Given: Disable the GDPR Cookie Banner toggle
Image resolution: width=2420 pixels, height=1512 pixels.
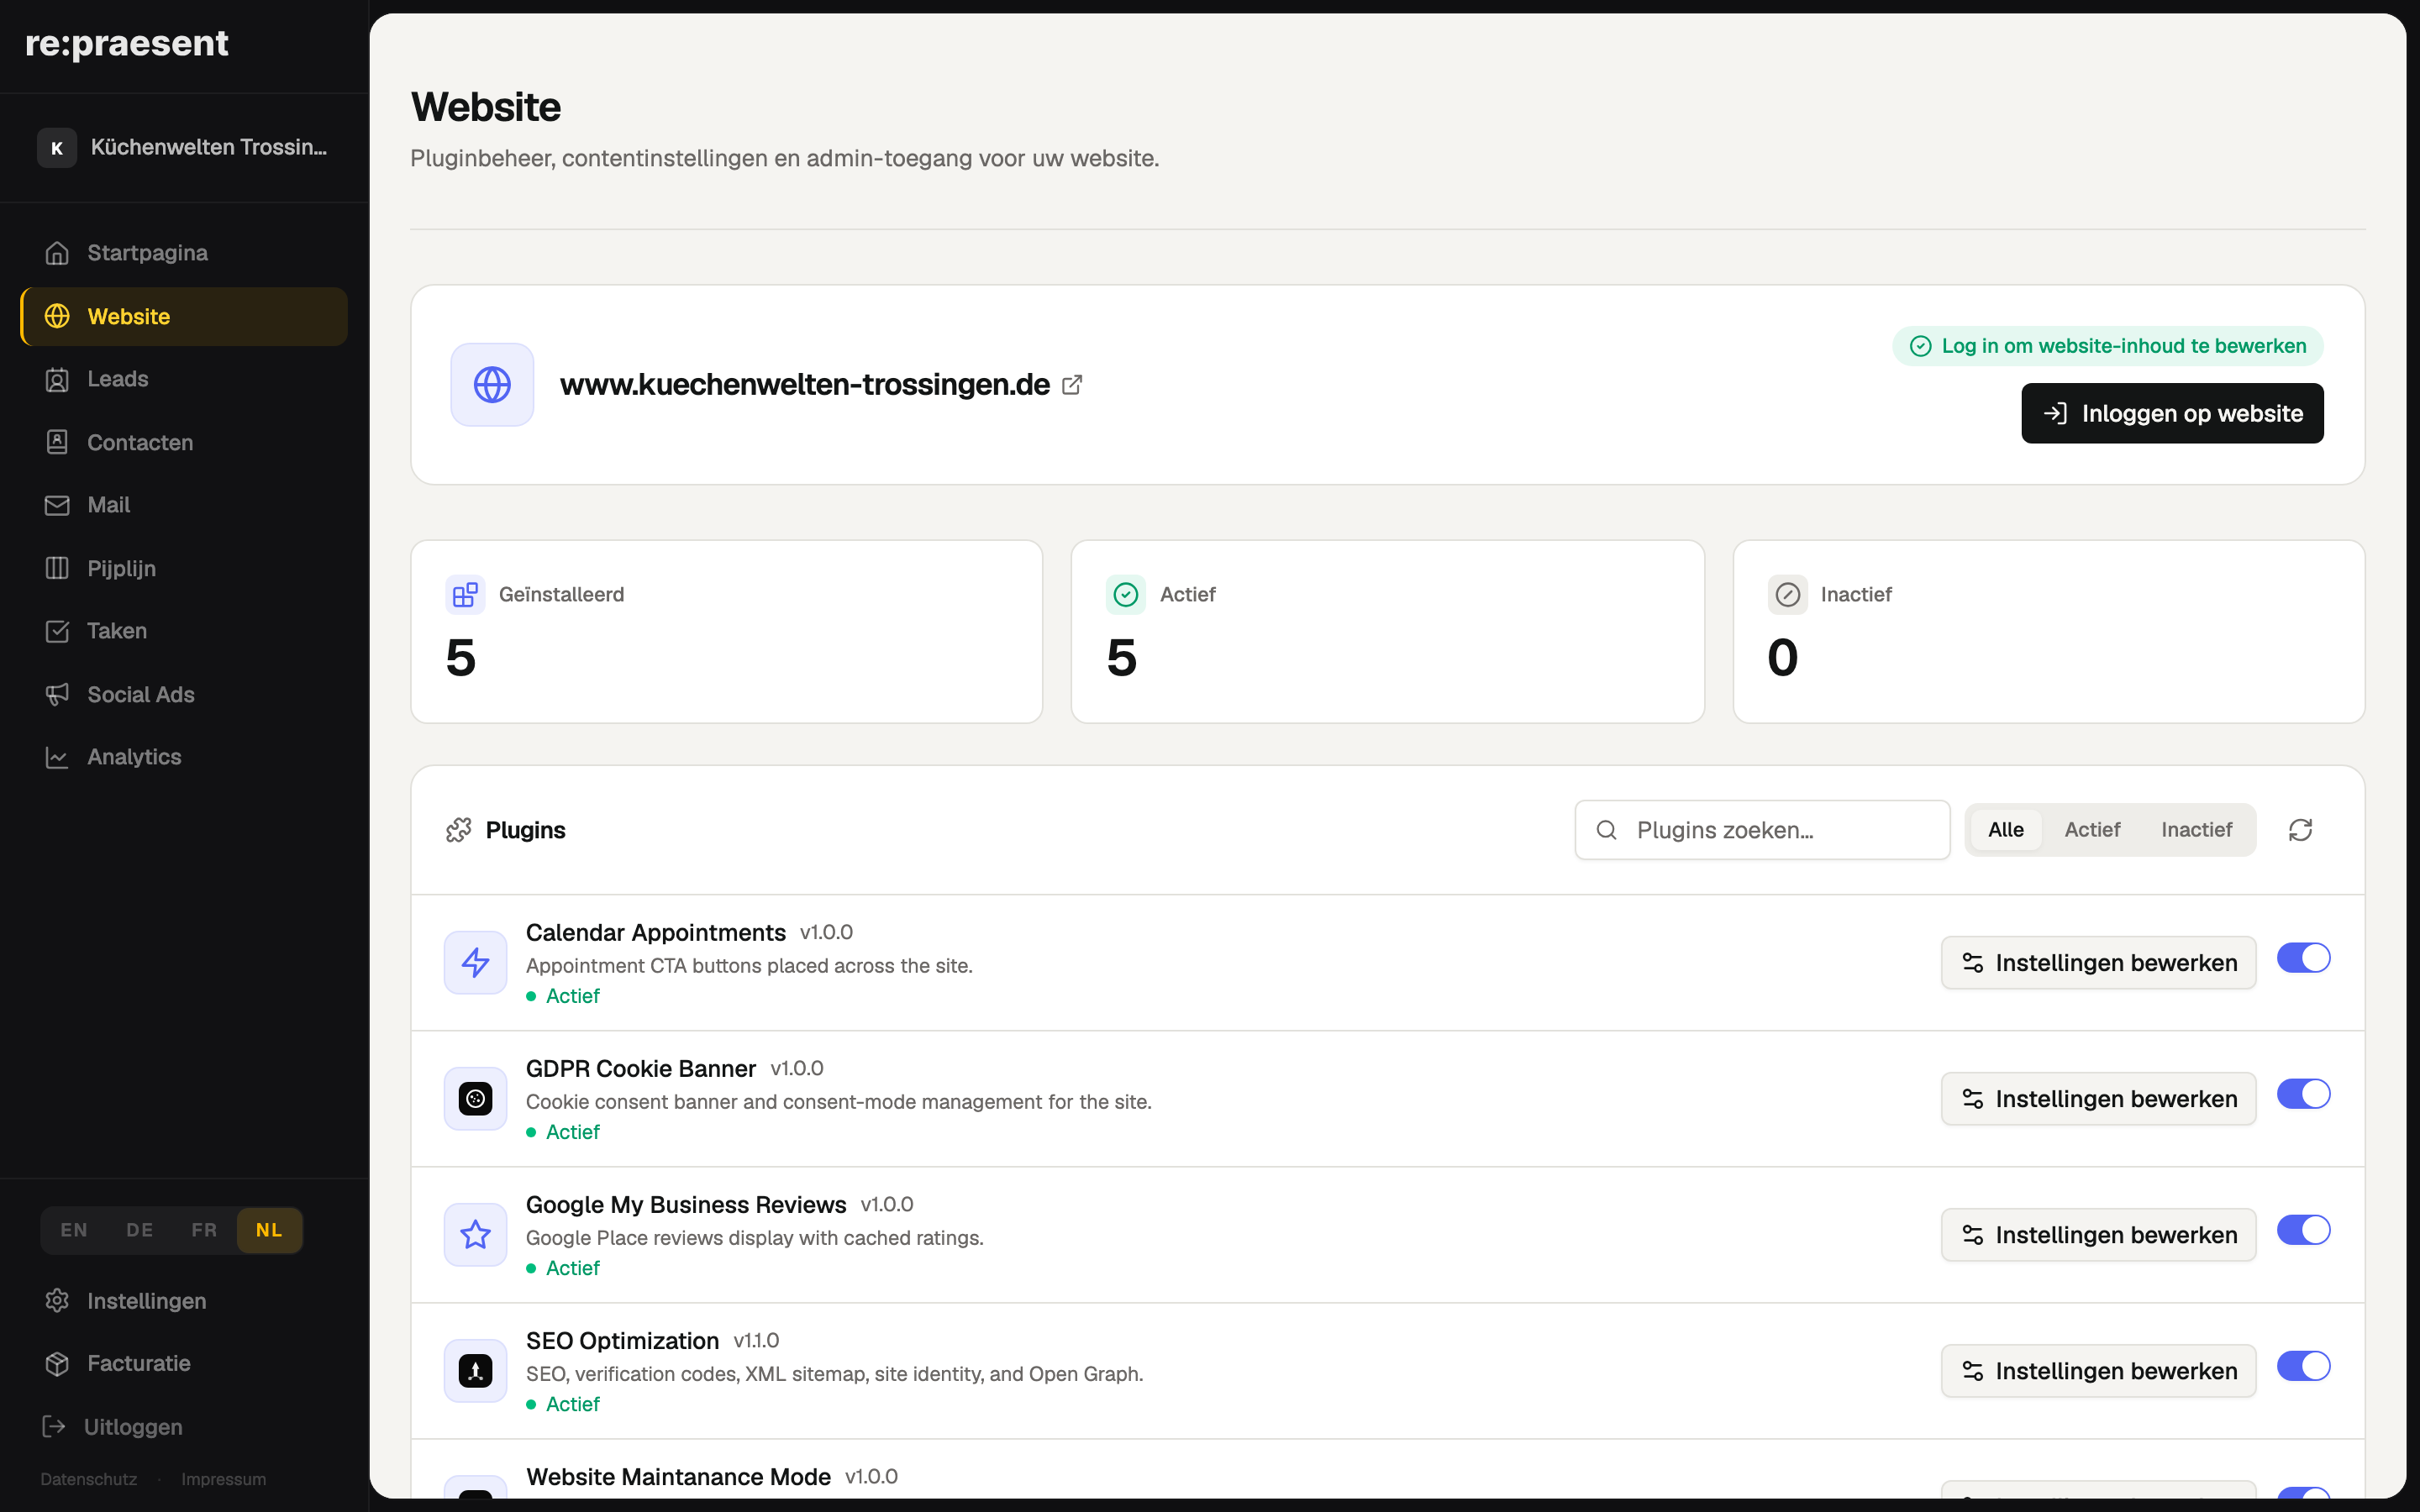Looking at the screenshot, I should click(2304, 1094).
